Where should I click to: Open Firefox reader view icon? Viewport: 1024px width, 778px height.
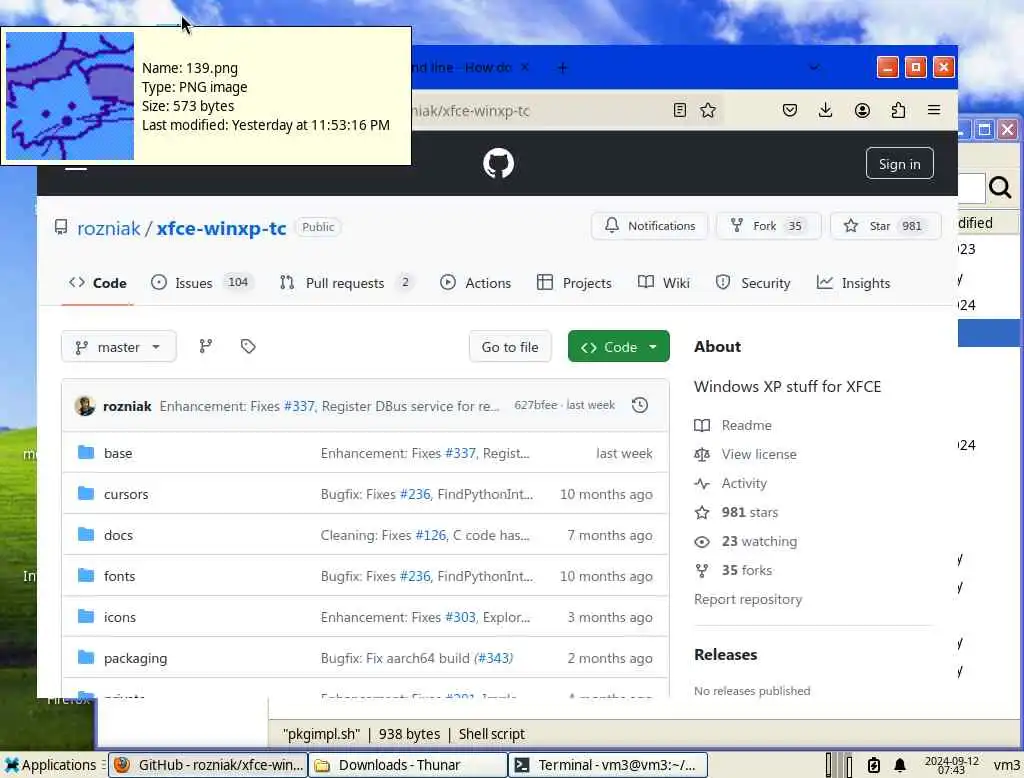pos(680,110)
